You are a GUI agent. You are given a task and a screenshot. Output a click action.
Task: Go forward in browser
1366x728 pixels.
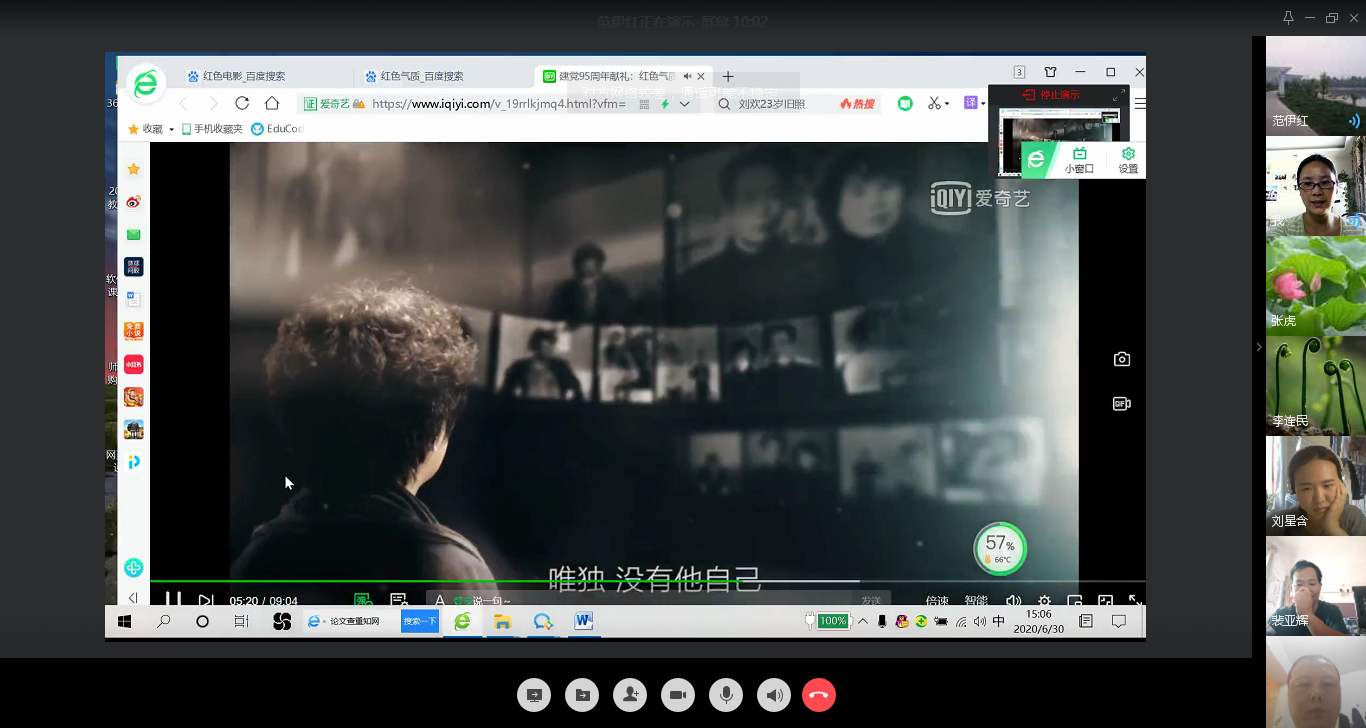pyautogui.click(x=213, y=104)
